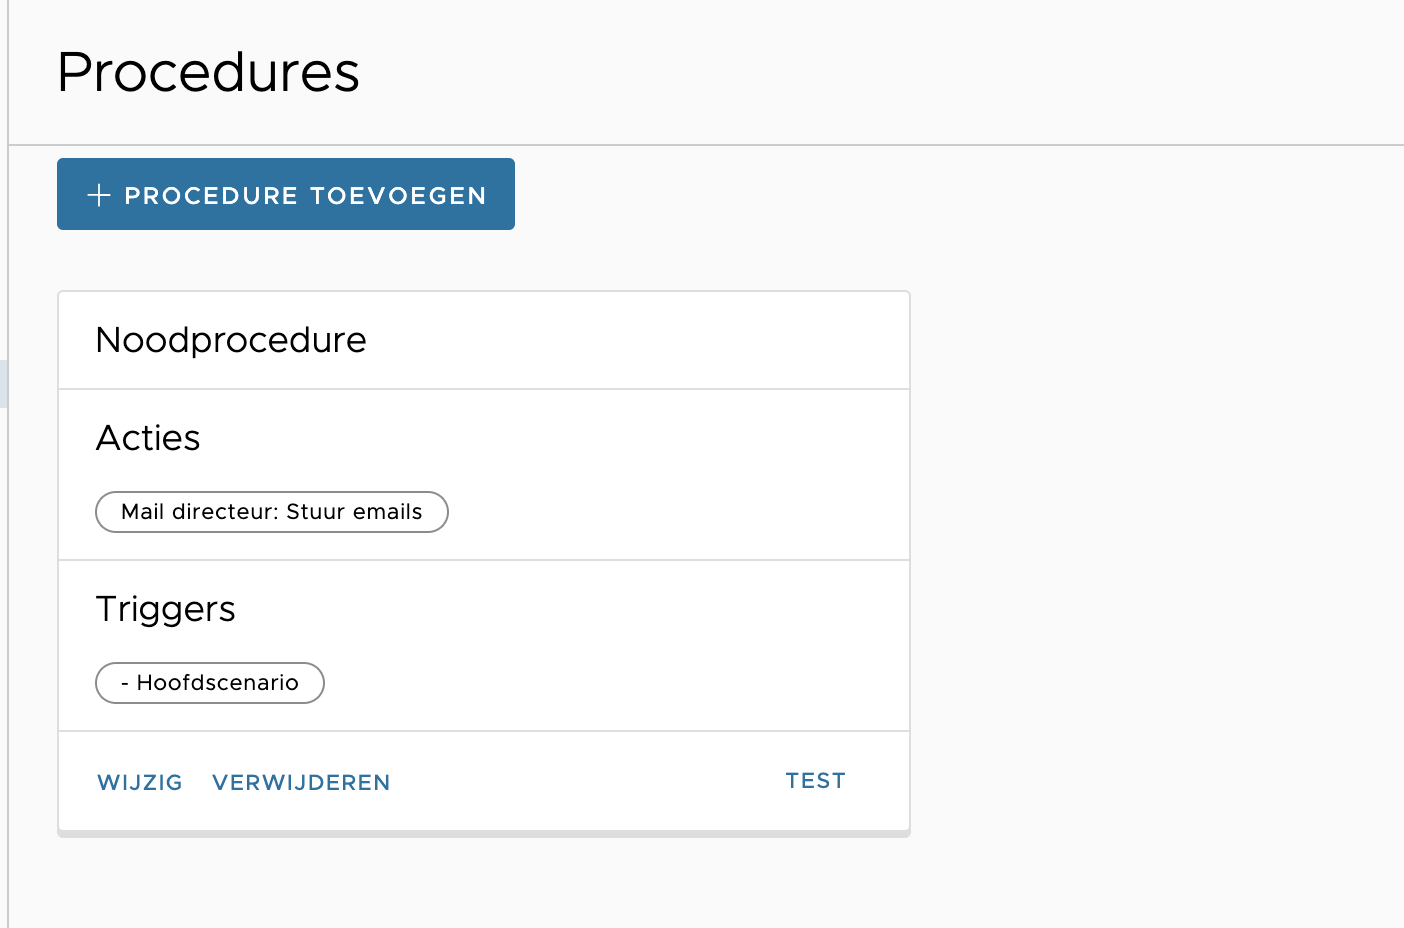Click VERWIJDEREN to delete the procedure
This screenshot has height=928, width=1404.
[x=301, y=782]
